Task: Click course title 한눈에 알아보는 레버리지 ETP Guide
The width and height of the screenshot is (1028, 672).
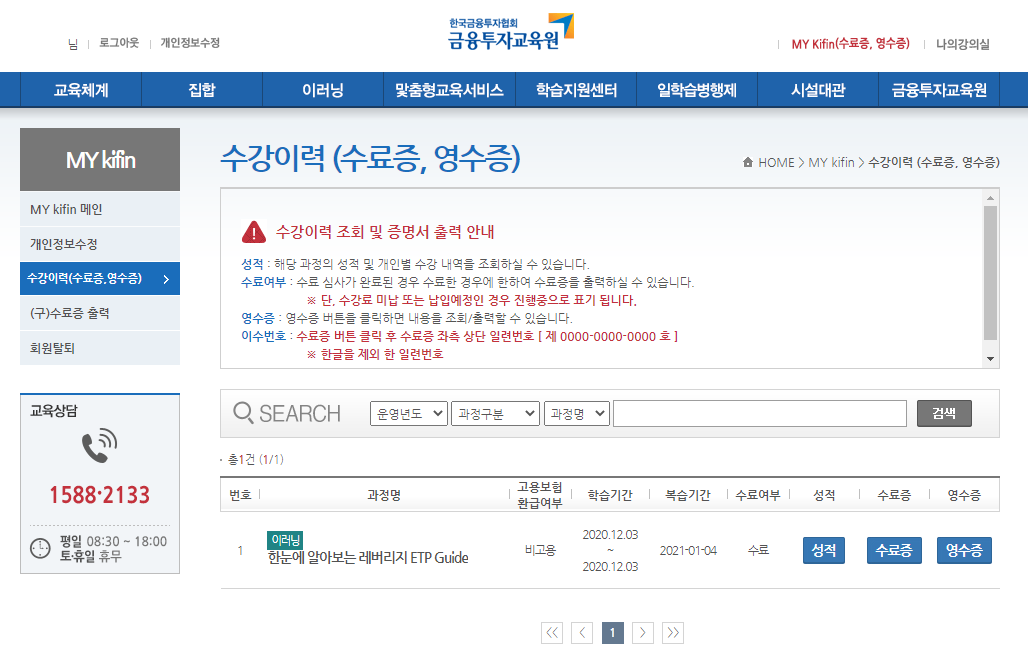Action: point(368,558)
